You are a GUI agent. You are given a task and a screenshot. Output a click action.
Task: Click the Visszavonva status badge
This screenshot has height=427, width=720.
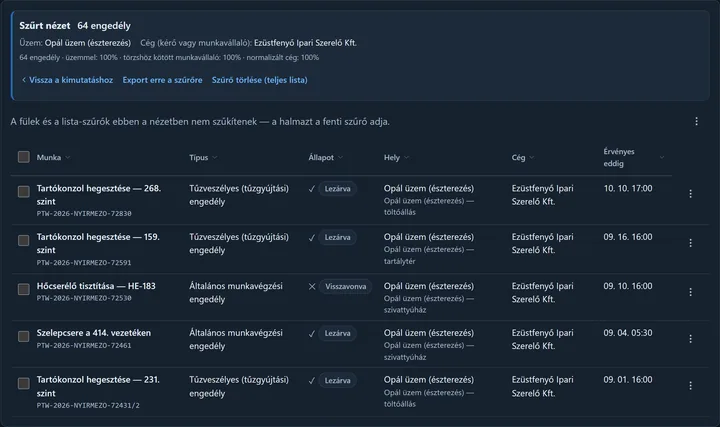point(346,287)
